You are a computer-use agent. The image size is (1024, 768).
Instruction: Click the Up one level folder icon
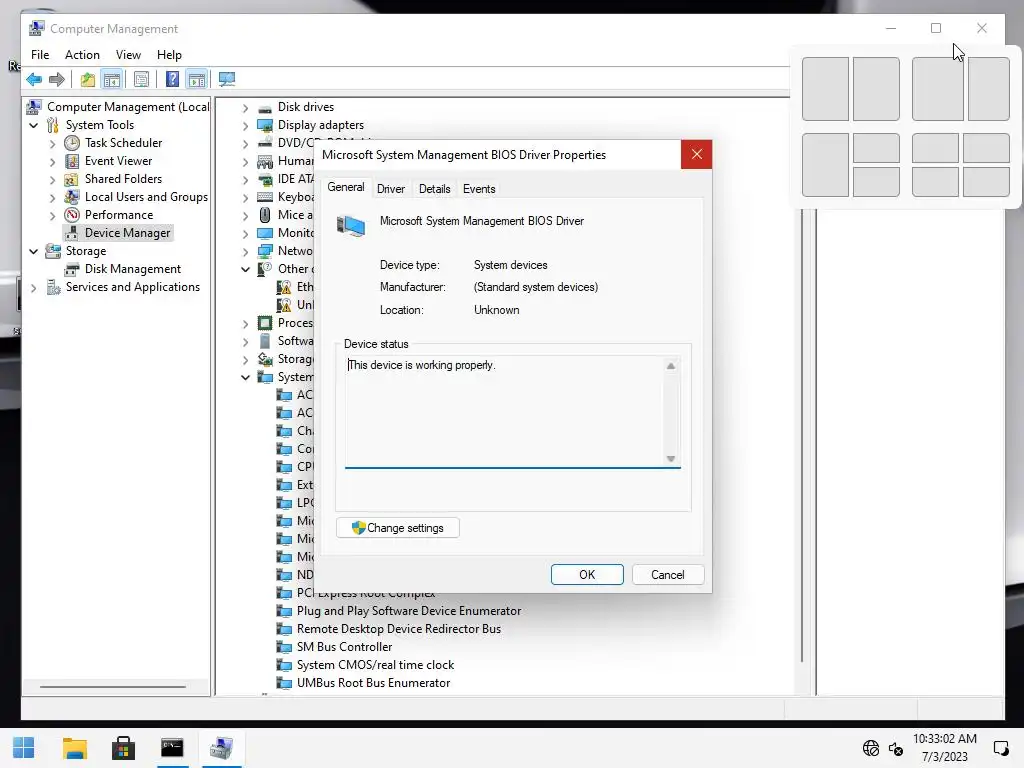coord(88,80)
